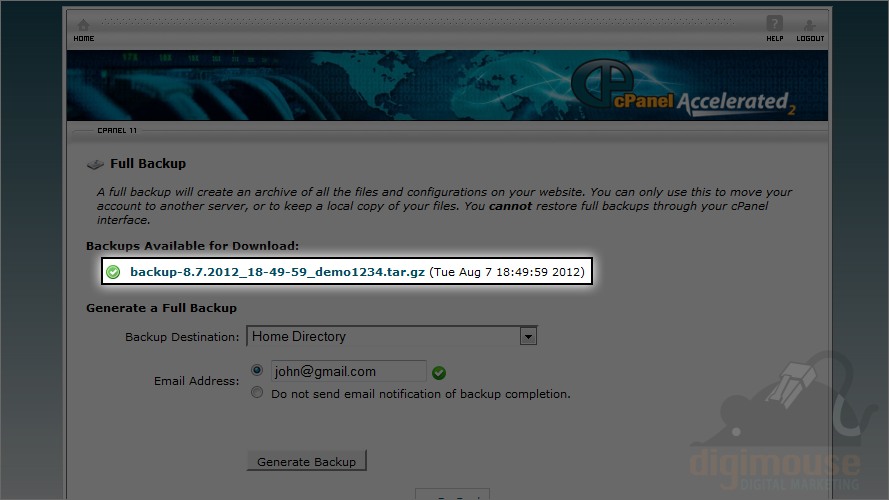Click the john@gmail.com email field
Image resolution: width=889 pixels, height=500 pixels.
(x=349, y=371)
